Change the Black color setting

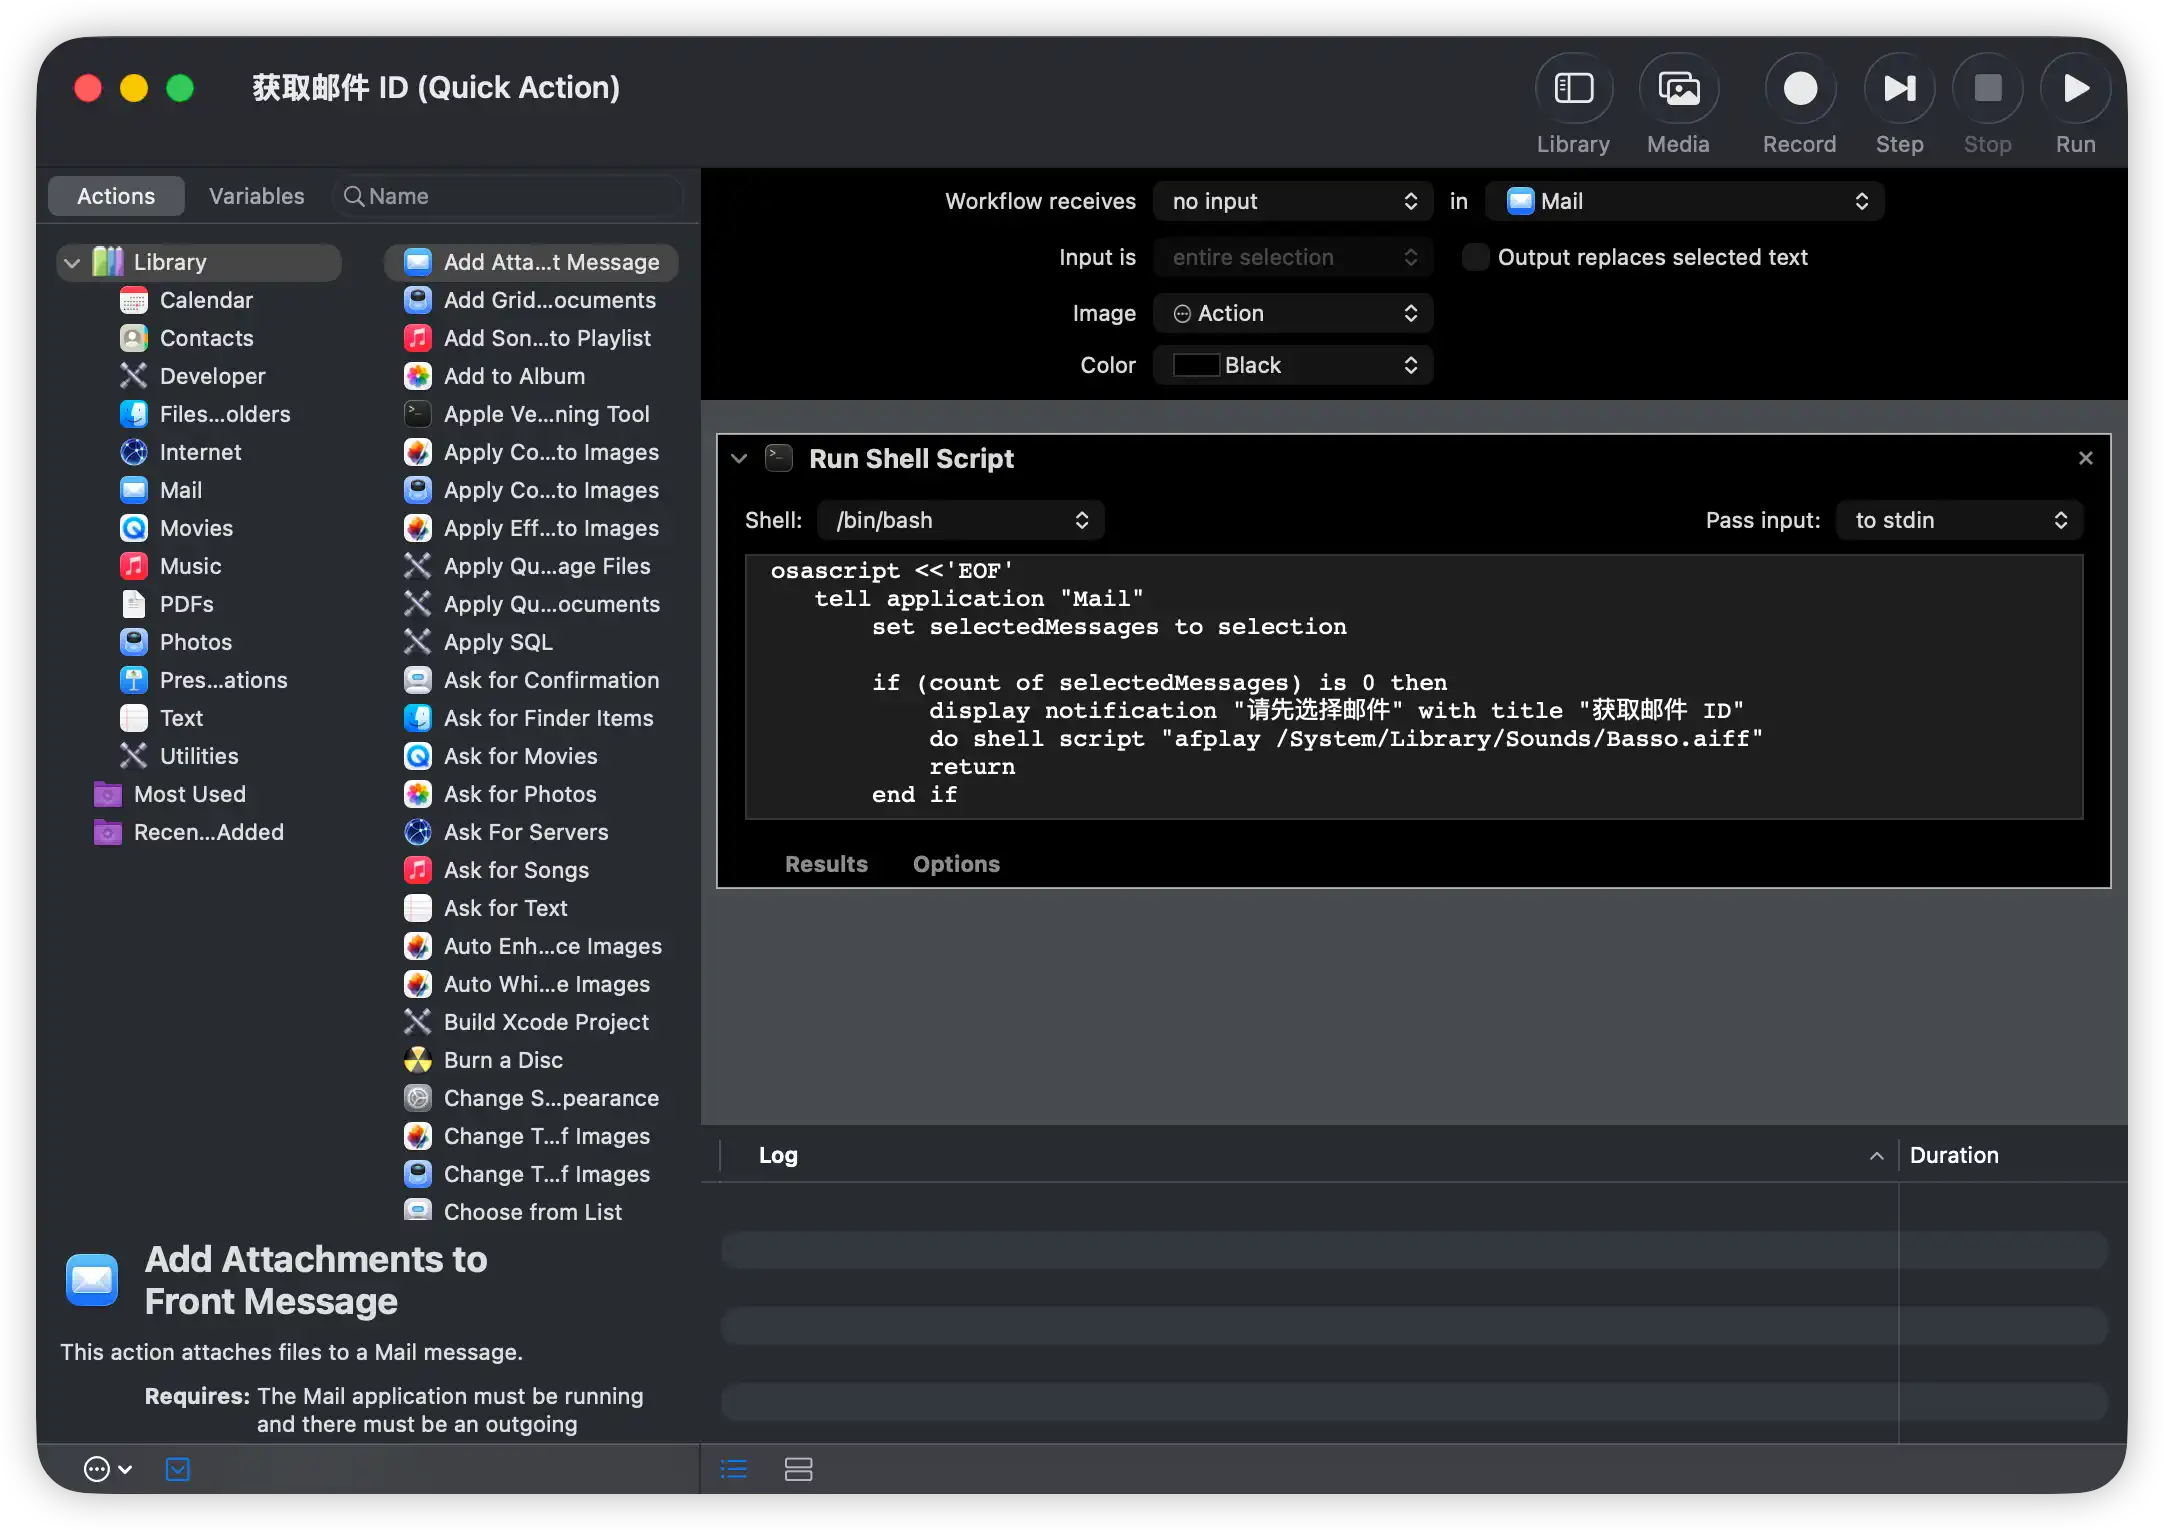click(1292, 365)
